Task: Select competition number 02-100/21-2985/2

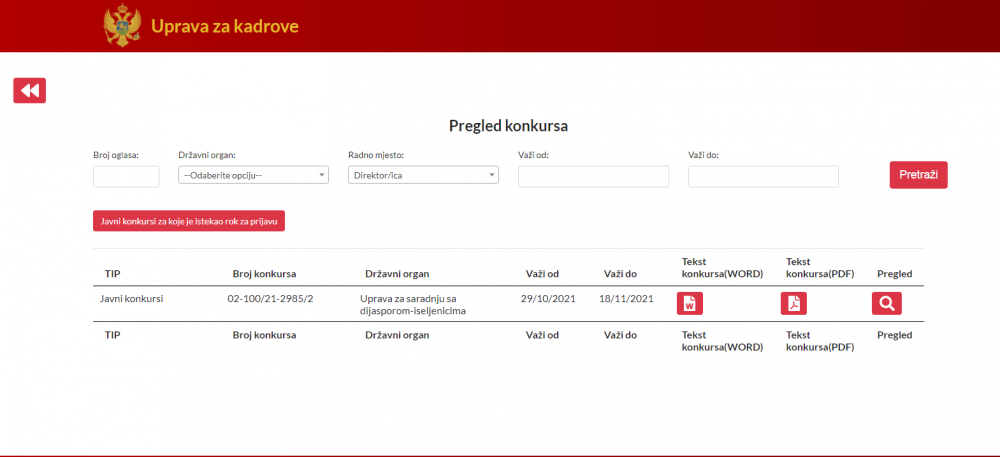Action: (270, 298)
